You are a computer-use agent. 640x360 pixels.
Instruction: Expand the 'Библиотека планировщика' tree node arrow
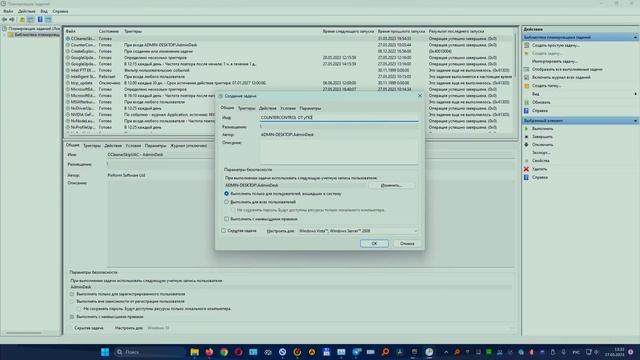pos(4,35)
